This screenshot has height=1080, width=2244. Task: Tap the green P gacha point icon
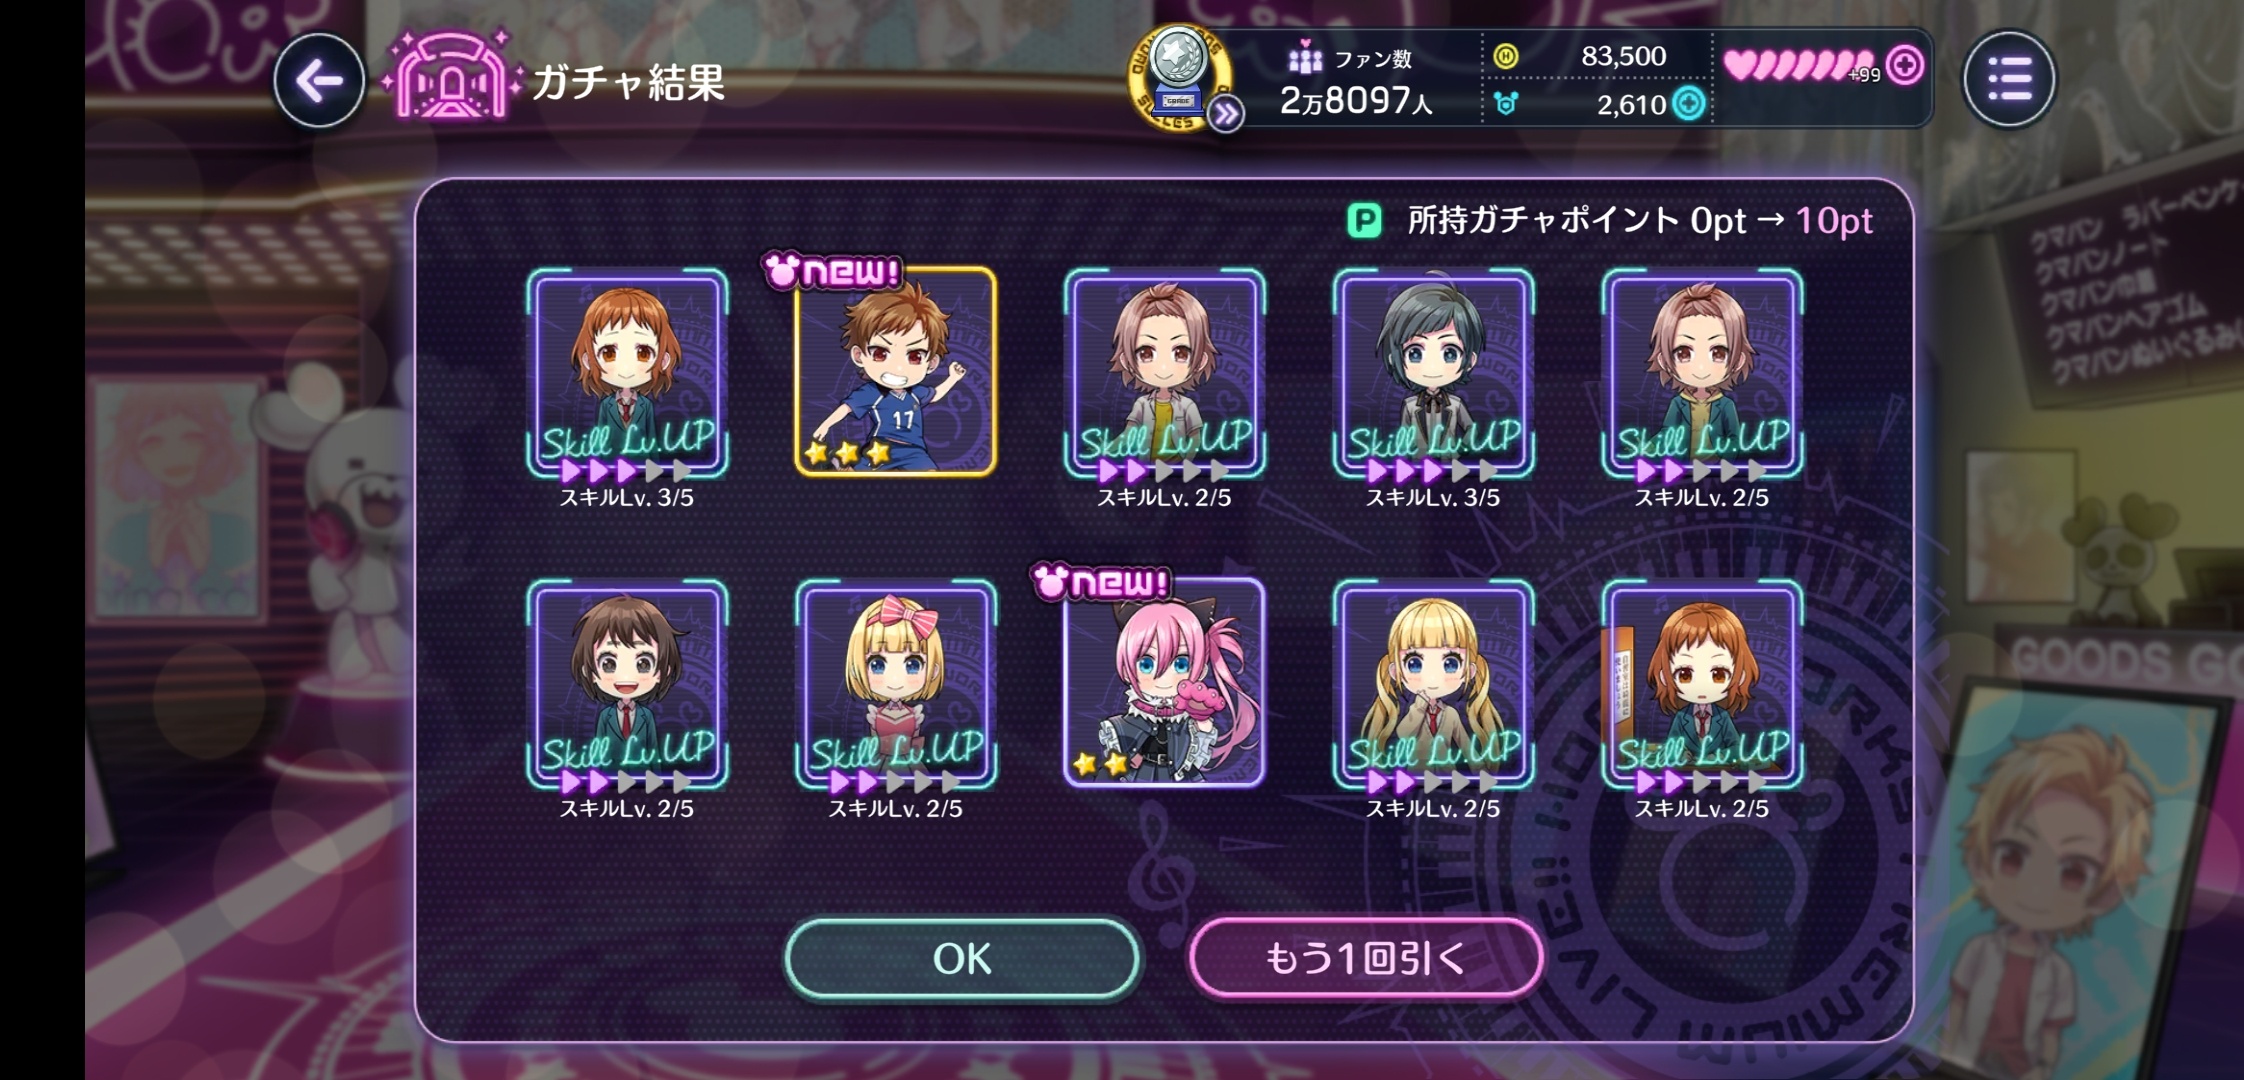click(x=1364, y=220)
